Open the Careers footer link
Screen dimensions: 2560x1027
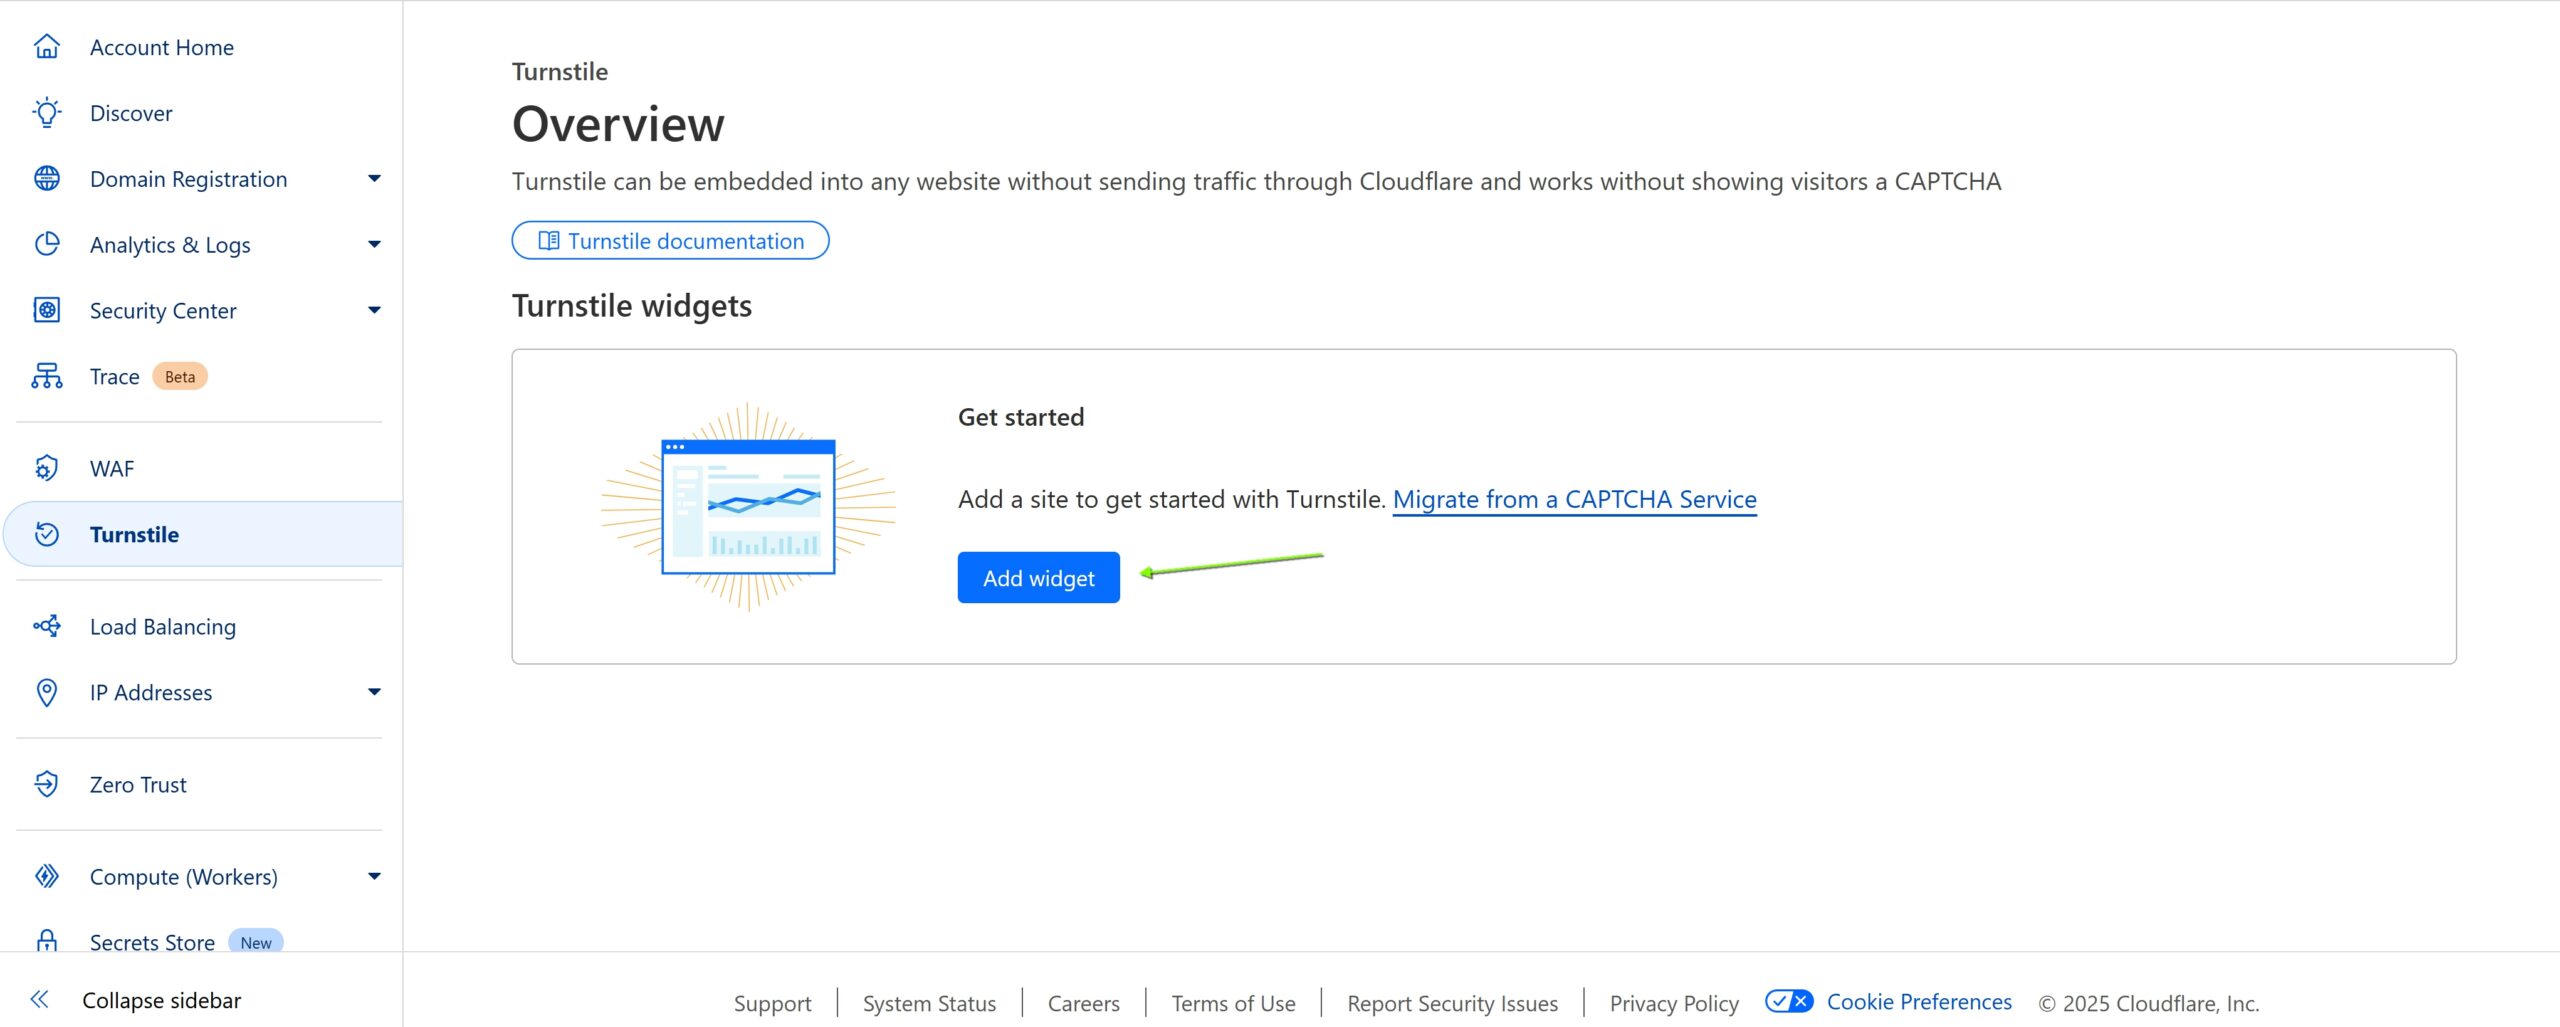pyautogui.click(x=1084, y=1004)
